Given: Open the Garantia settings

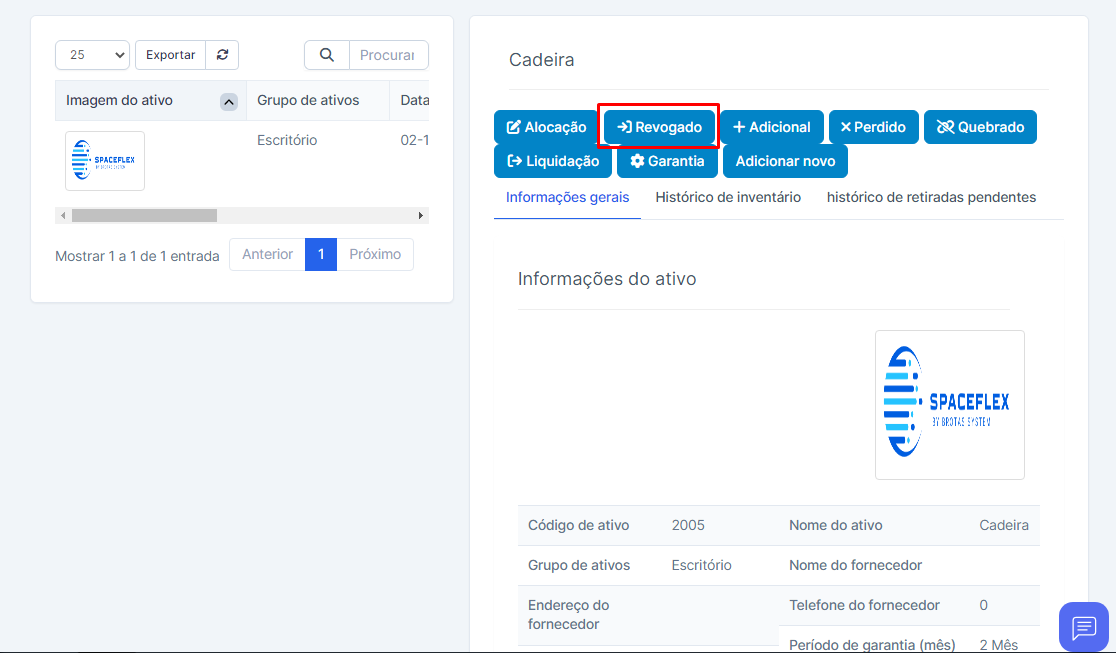Looking at the screenshot, I should [x=667, y=161].
